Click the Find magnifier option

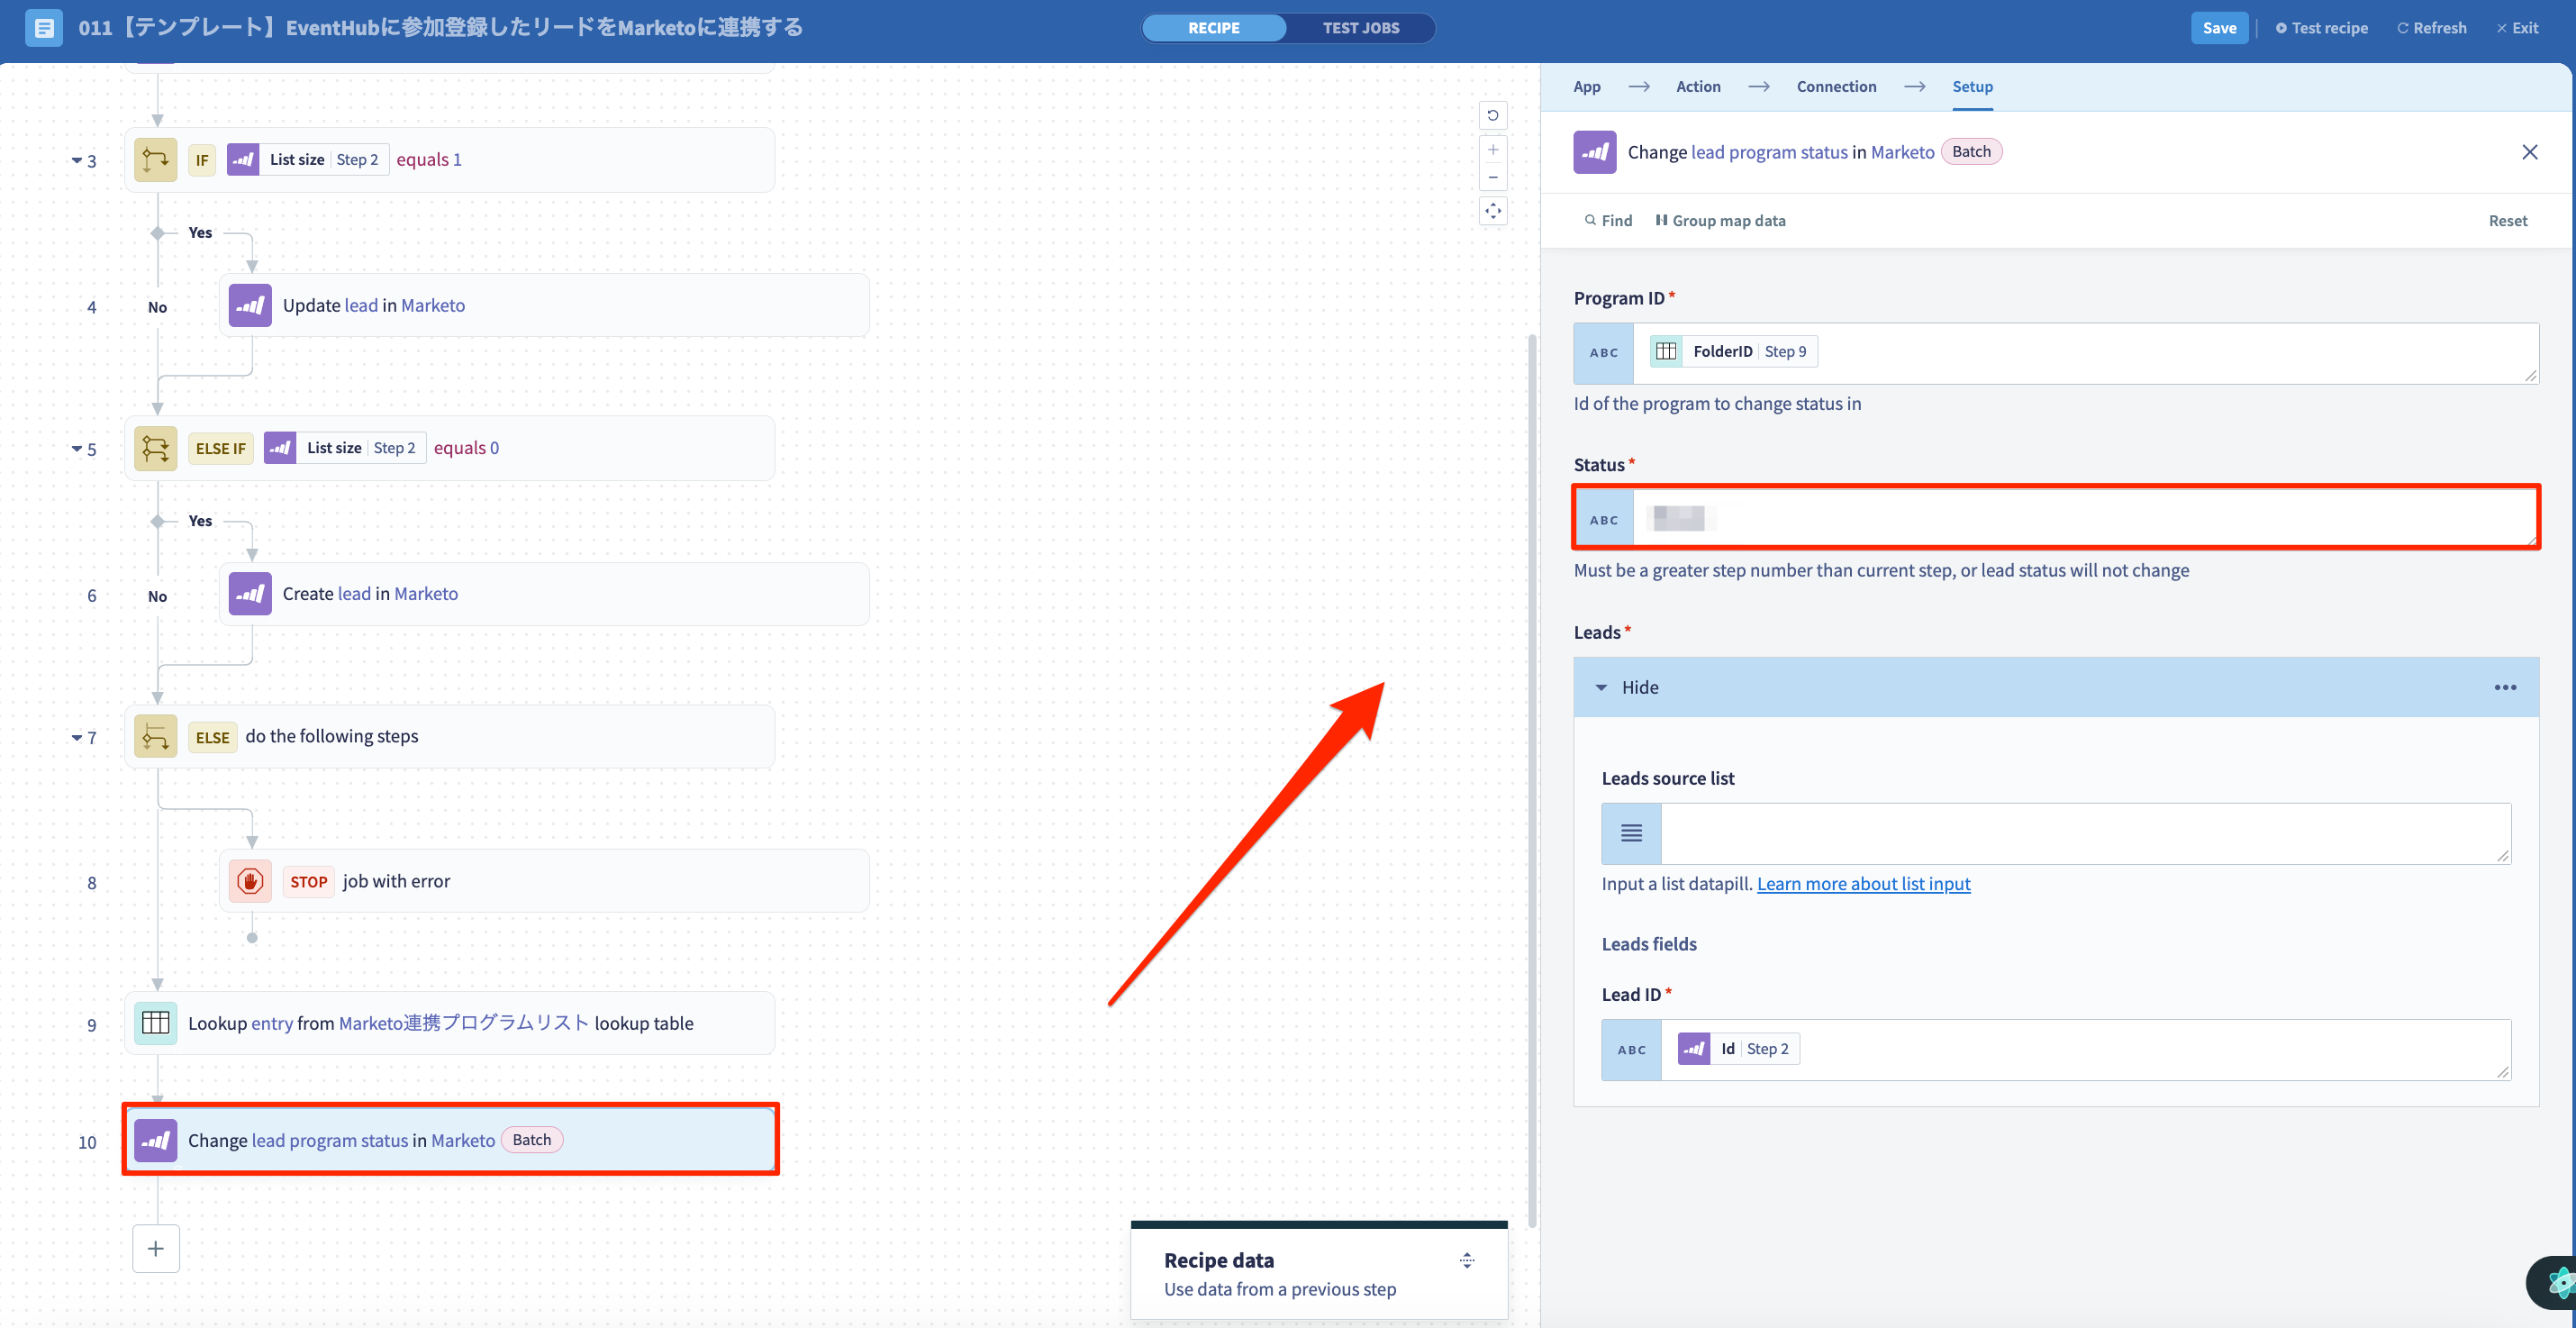pyautogui.click(x=1608, y=220)
